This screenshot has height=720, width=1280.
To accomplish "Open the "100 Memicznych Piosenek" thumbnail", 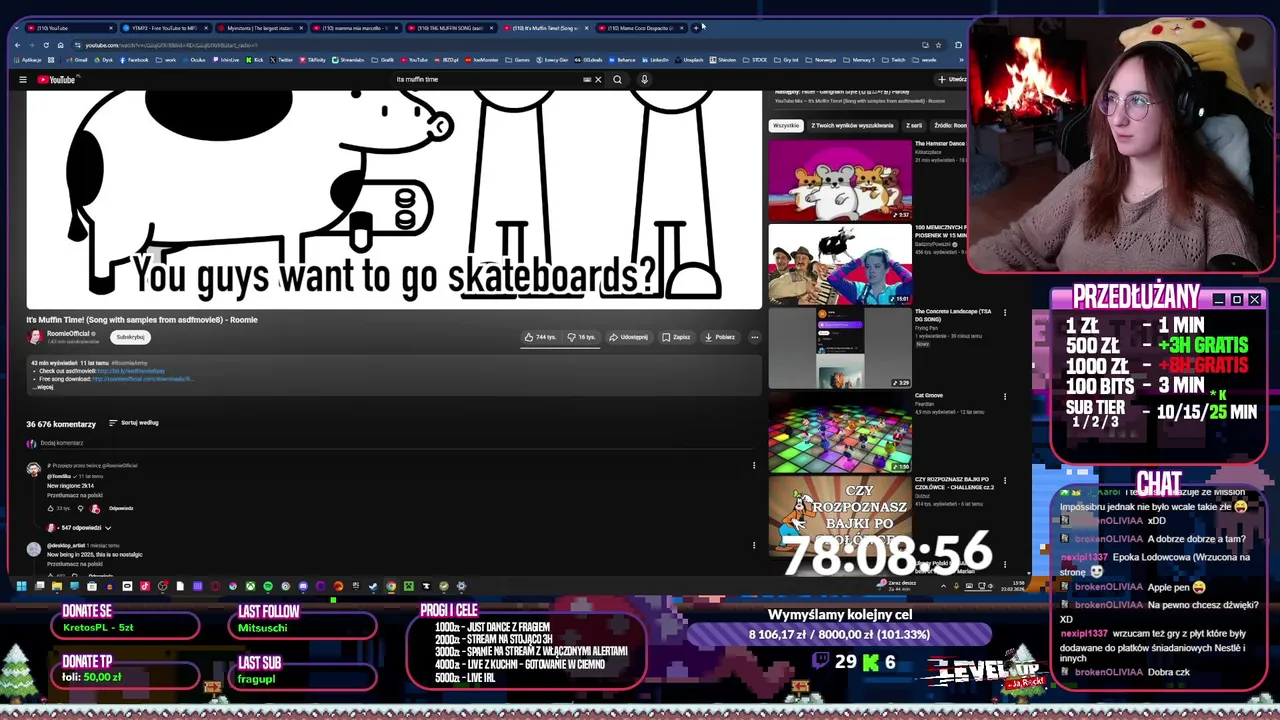I will coord(840,264).
